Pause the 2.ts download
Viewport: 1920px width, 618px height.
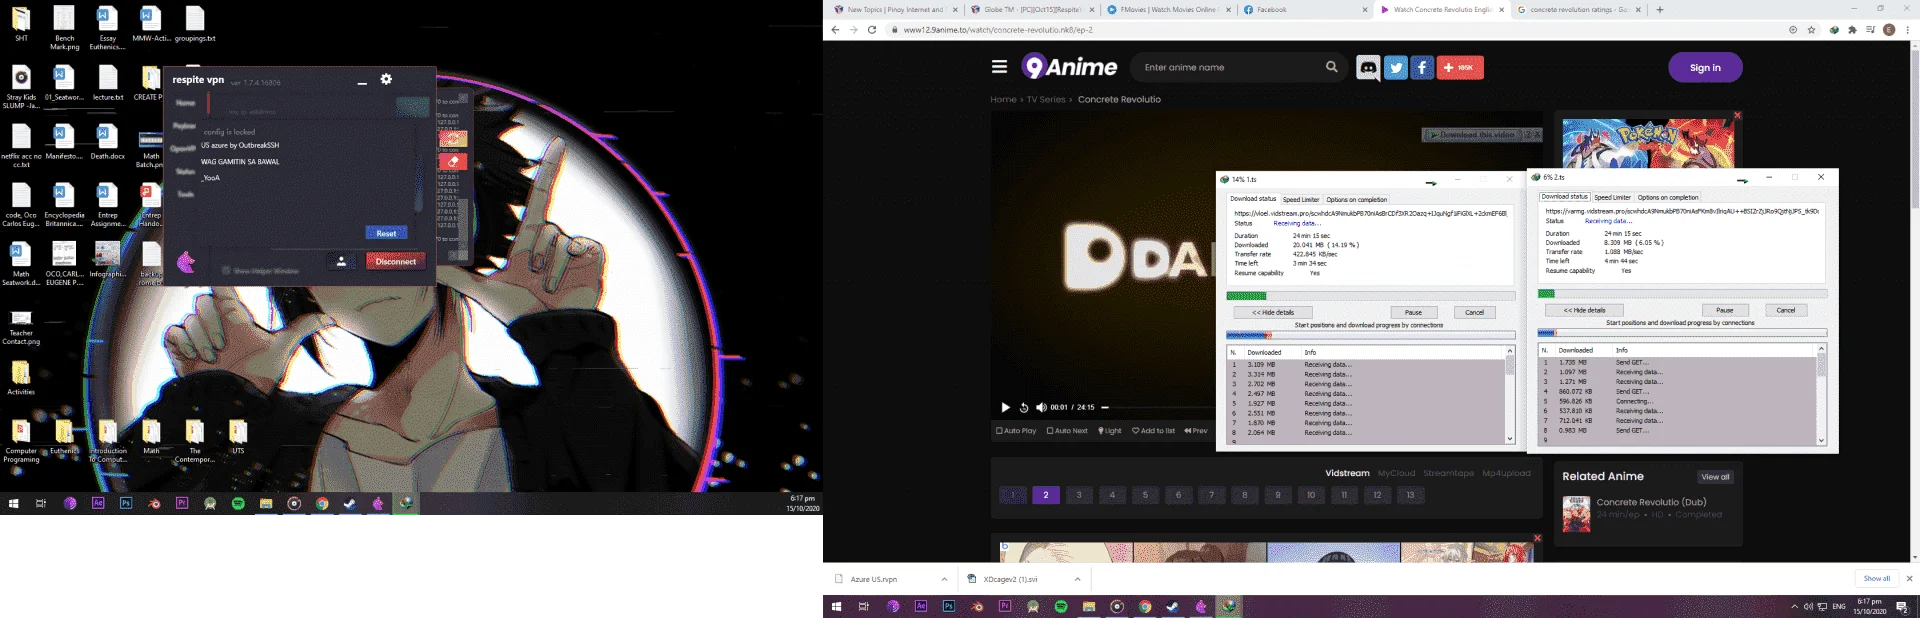click(x=1724, y=310)
